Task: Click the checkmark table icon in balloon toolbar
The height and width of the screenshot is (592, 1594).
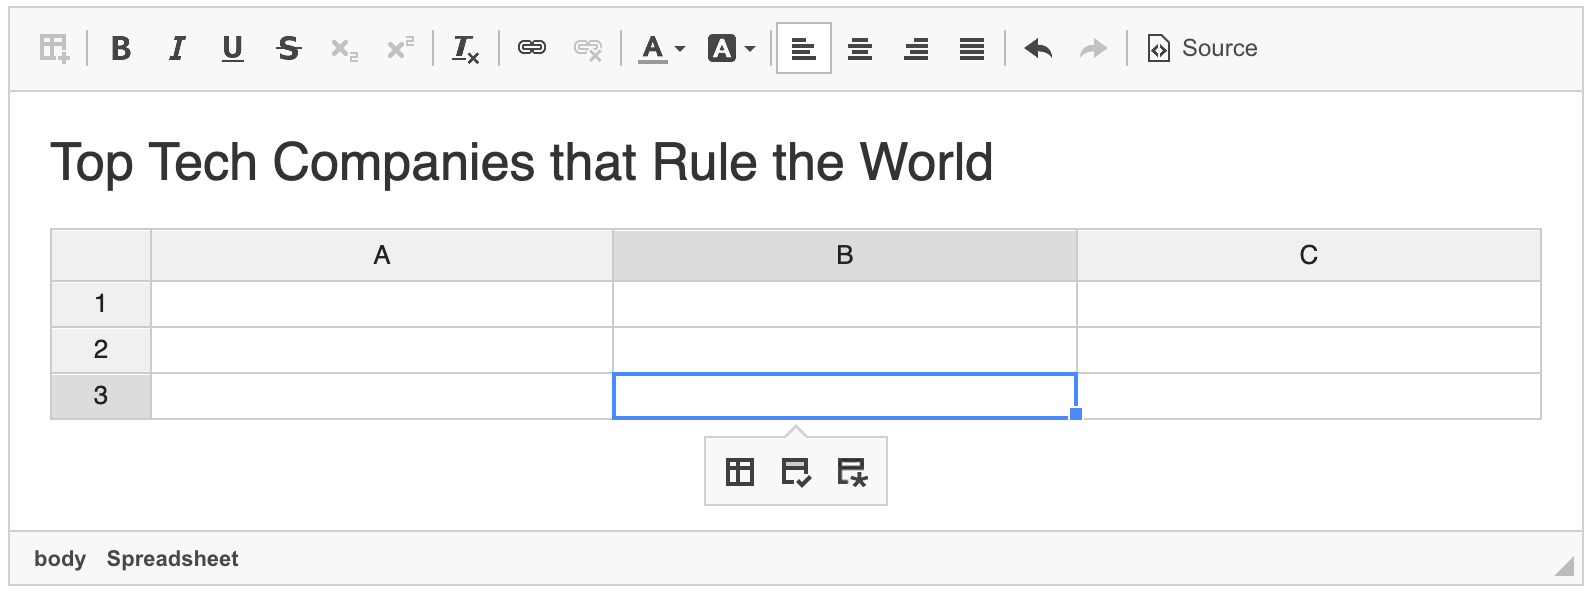Action: tap(796, 472)
